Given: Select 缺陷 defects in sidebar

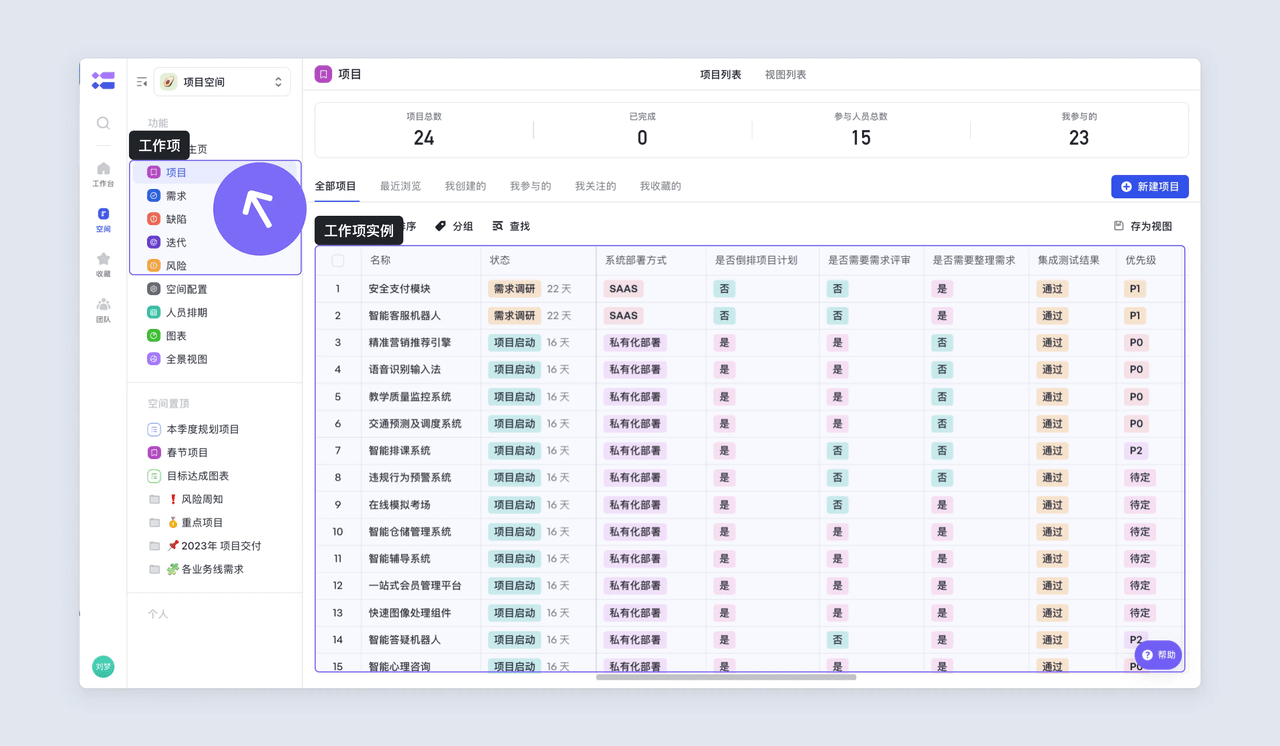Looking at the screenshot, I should 175,219.
